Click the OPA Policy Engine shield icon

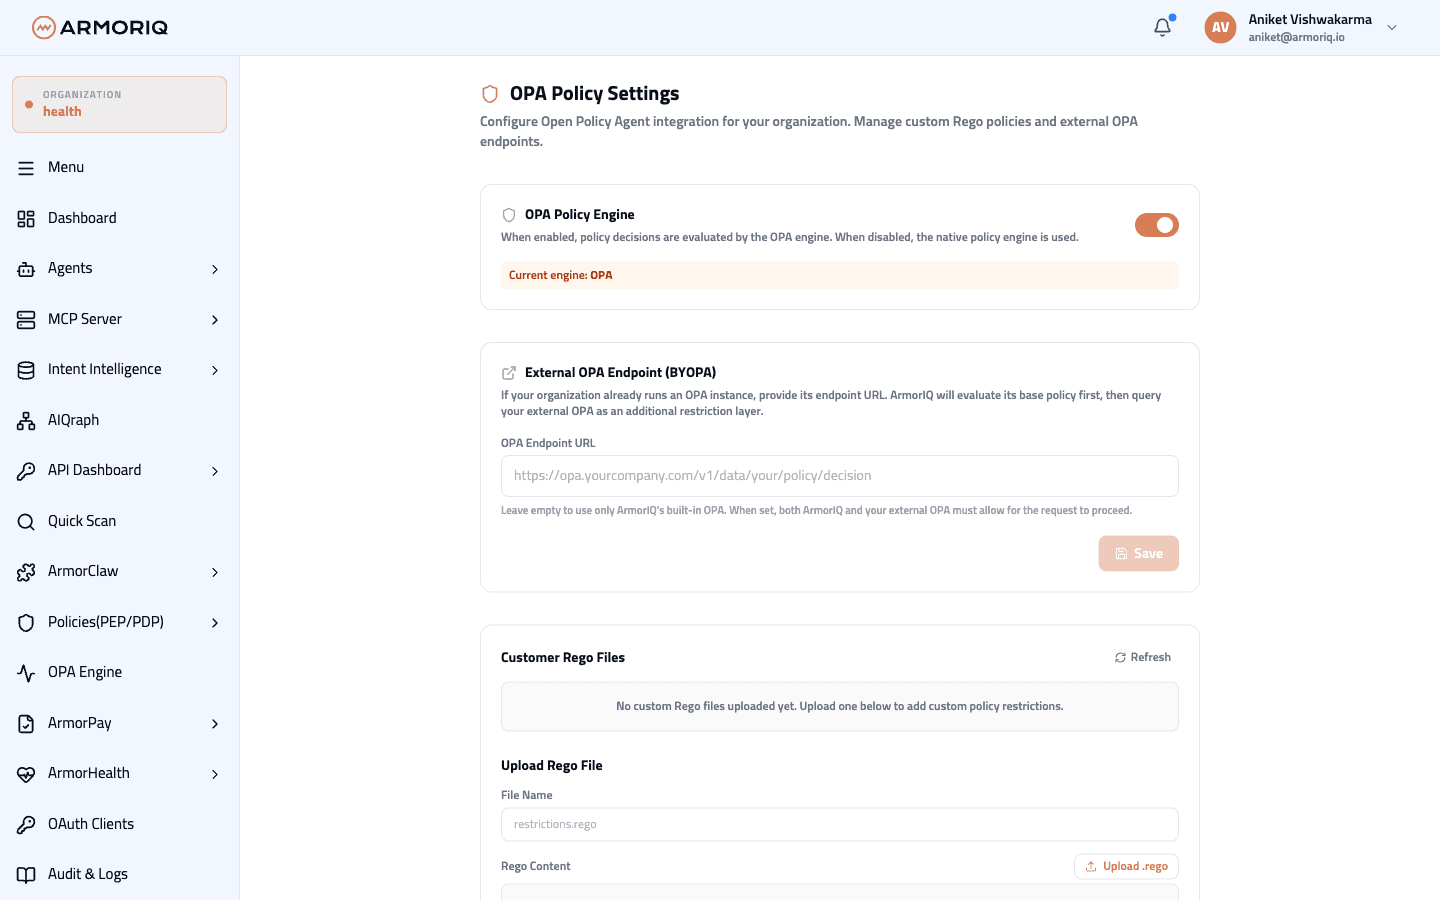[x=509, y=215]
